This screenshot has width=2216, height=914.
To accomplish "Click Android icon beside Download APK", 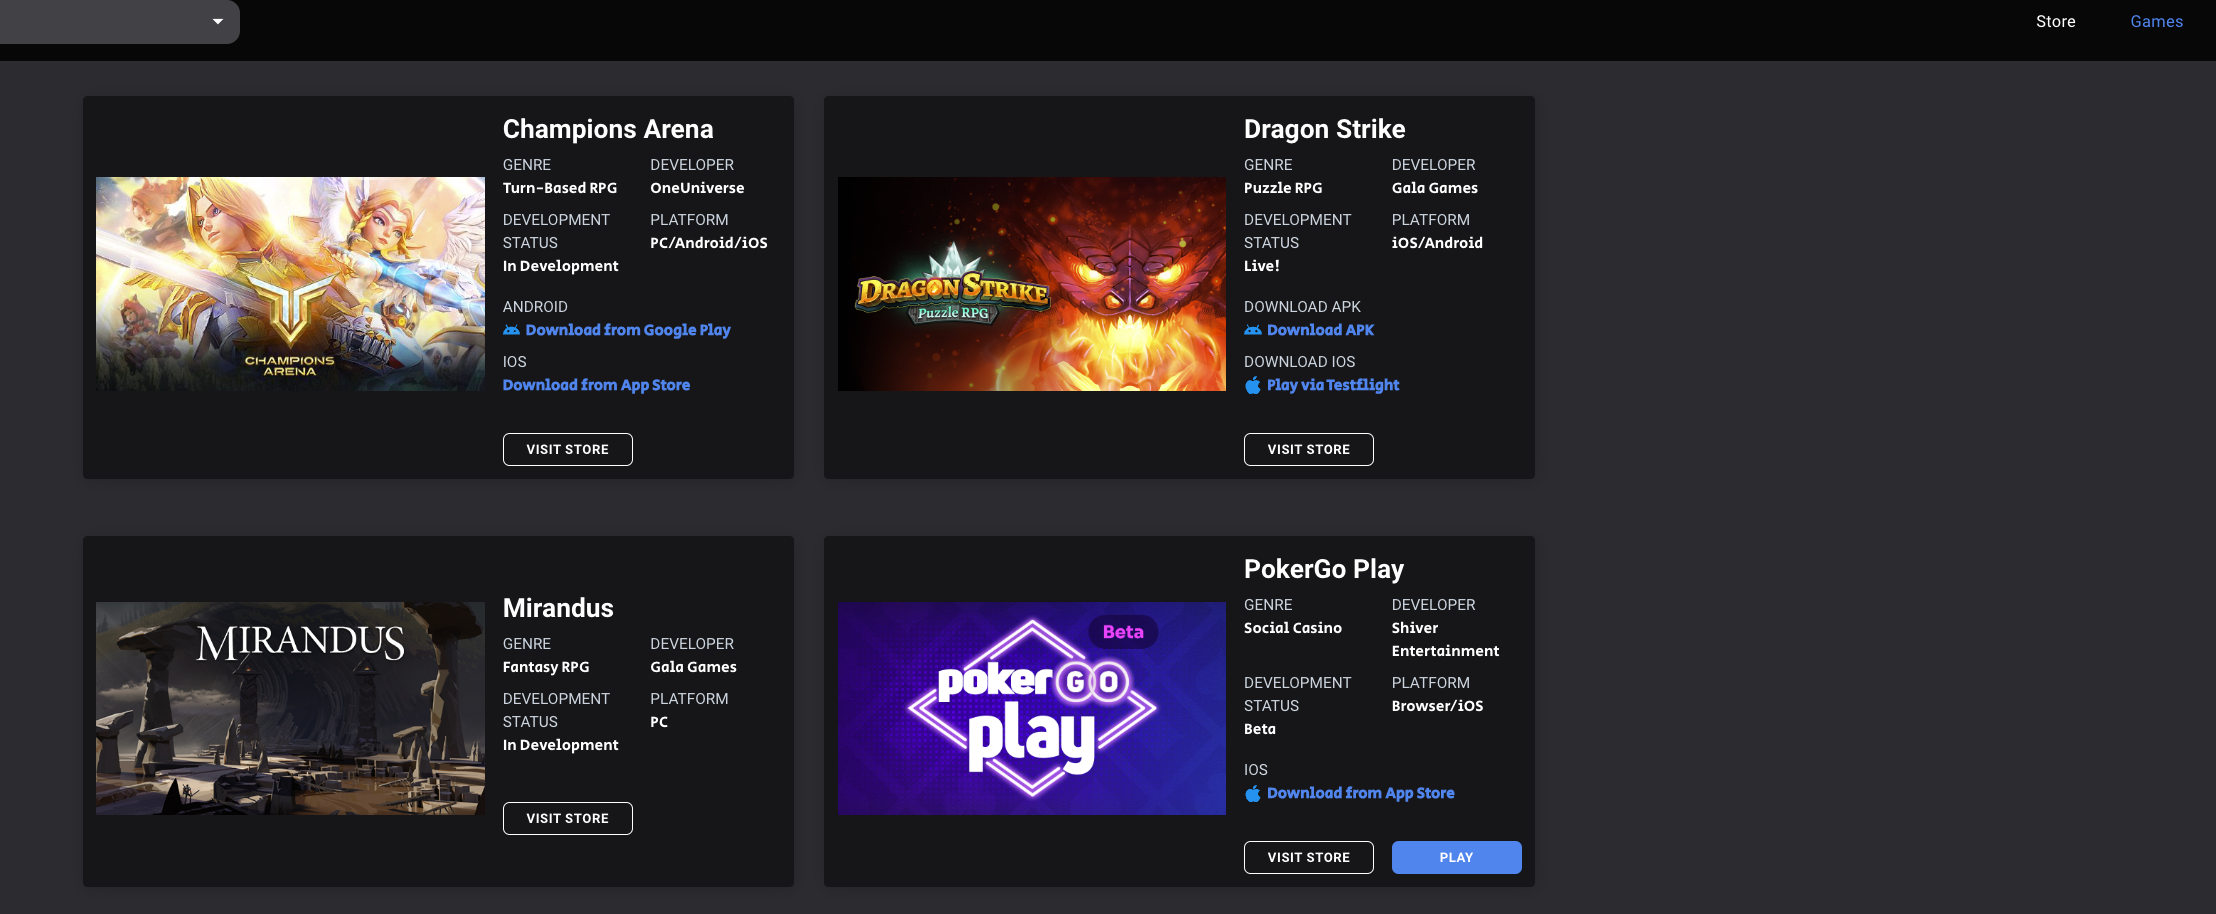I will pyautogui.click(x=1252, y=330).
